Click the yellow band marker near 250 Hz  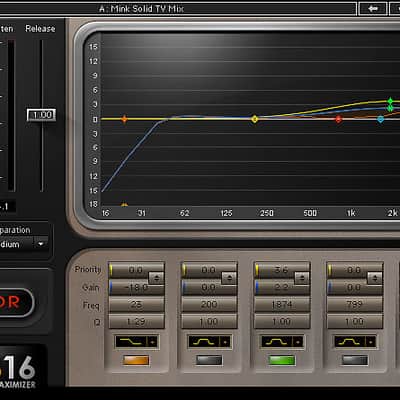[255, 119]
